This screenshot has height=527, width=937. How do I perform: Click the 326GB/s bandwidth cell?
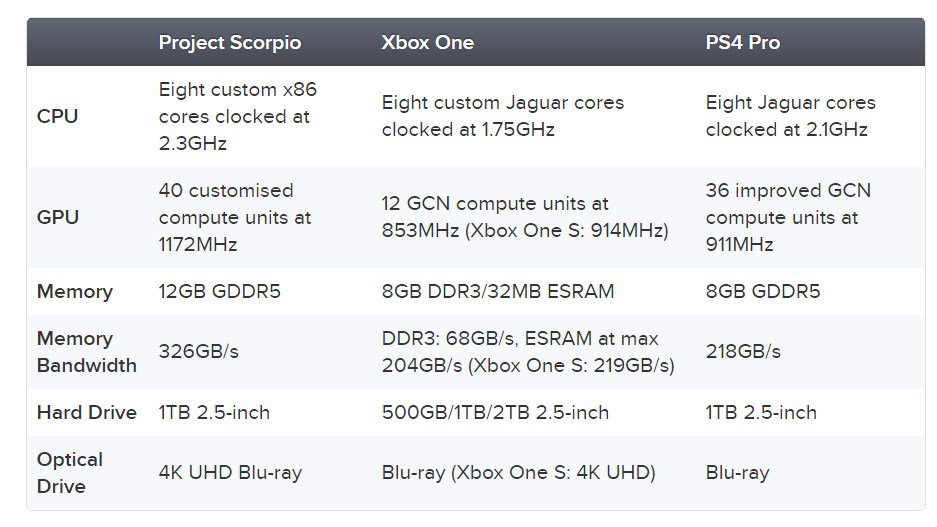tap(198, 351)
